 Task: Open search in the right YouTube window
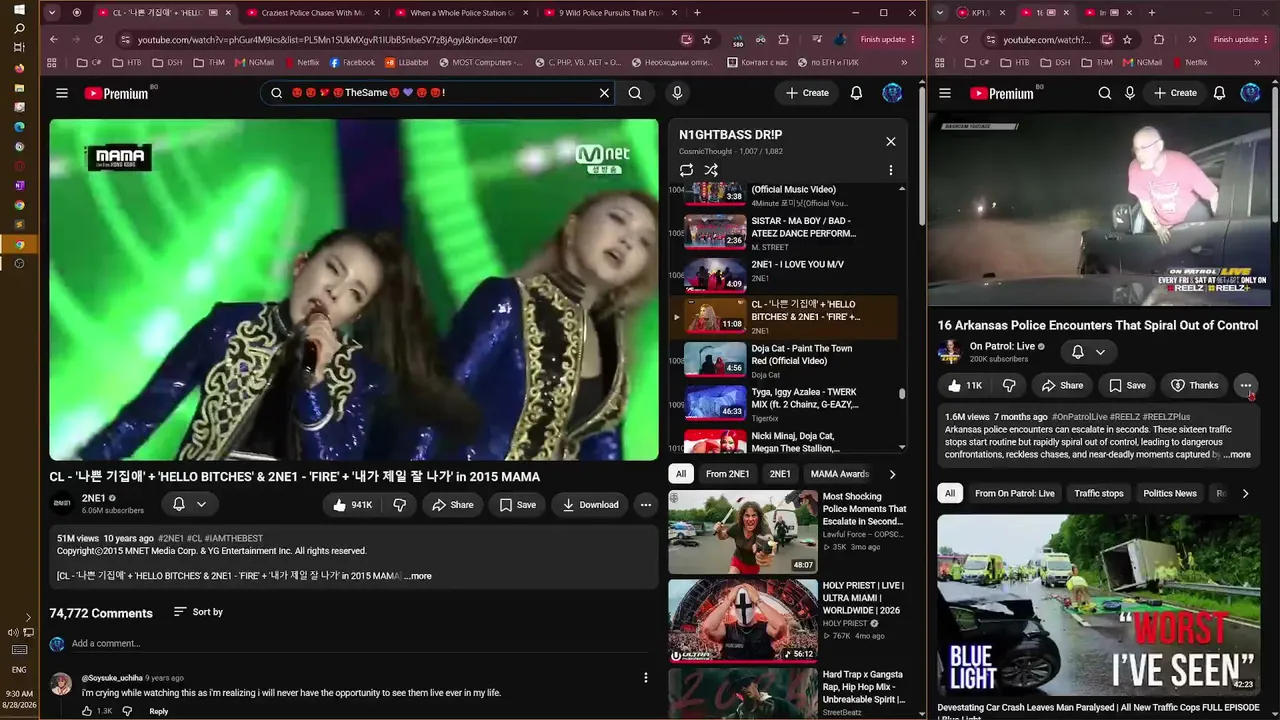[x=1105, y=93]
